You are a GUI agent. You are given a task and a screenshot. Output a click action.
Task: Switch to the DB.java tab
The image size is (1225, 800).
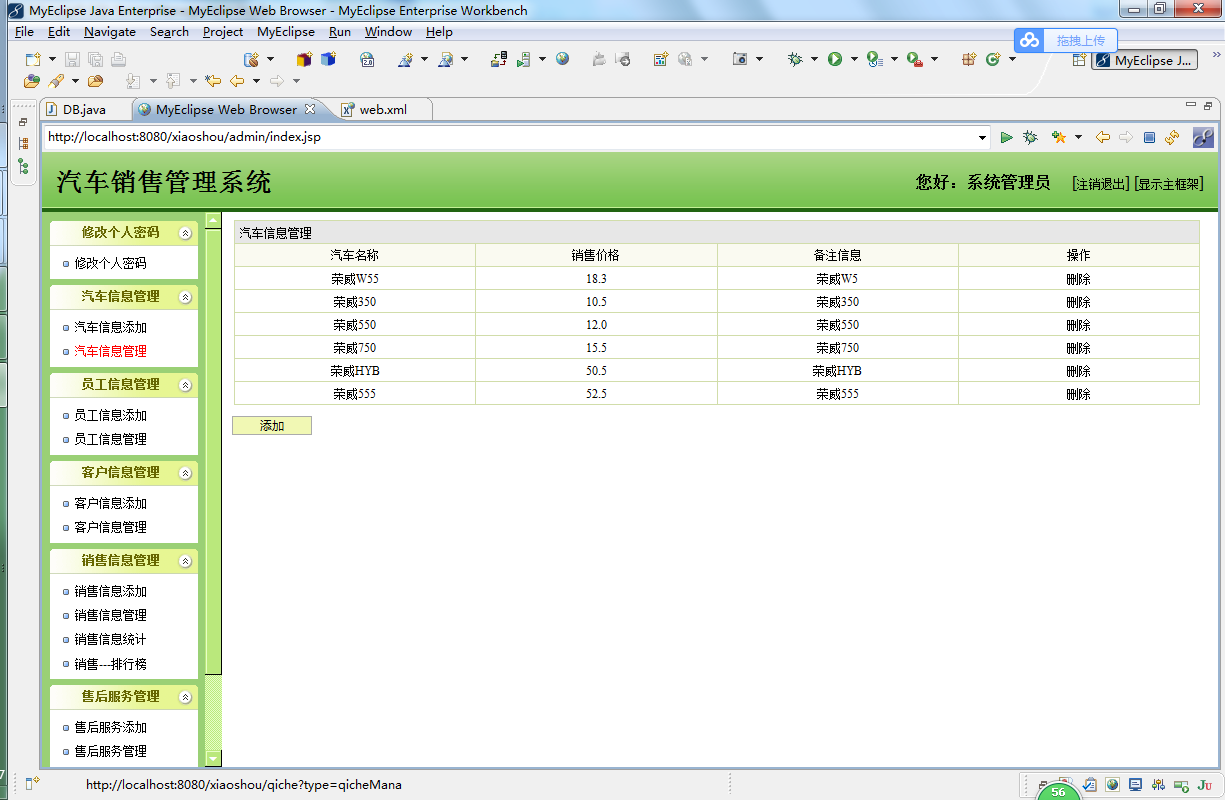(x=83, y=109)
